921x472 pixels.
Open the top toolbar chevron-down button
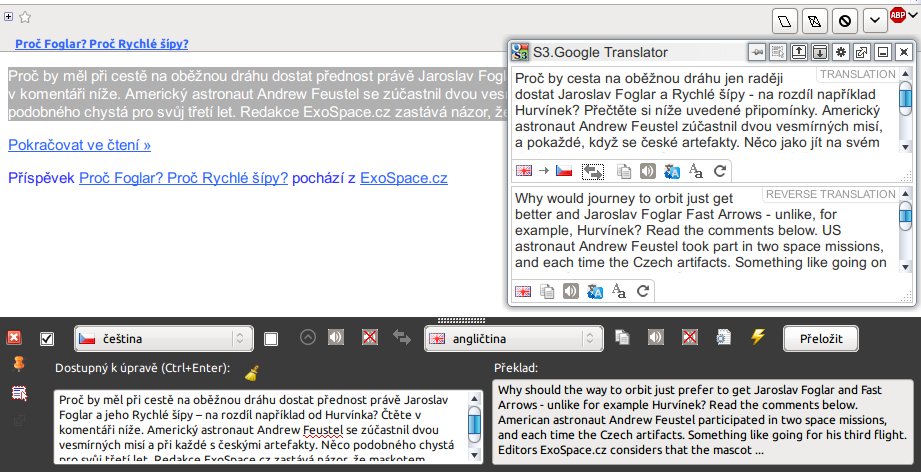875,21
